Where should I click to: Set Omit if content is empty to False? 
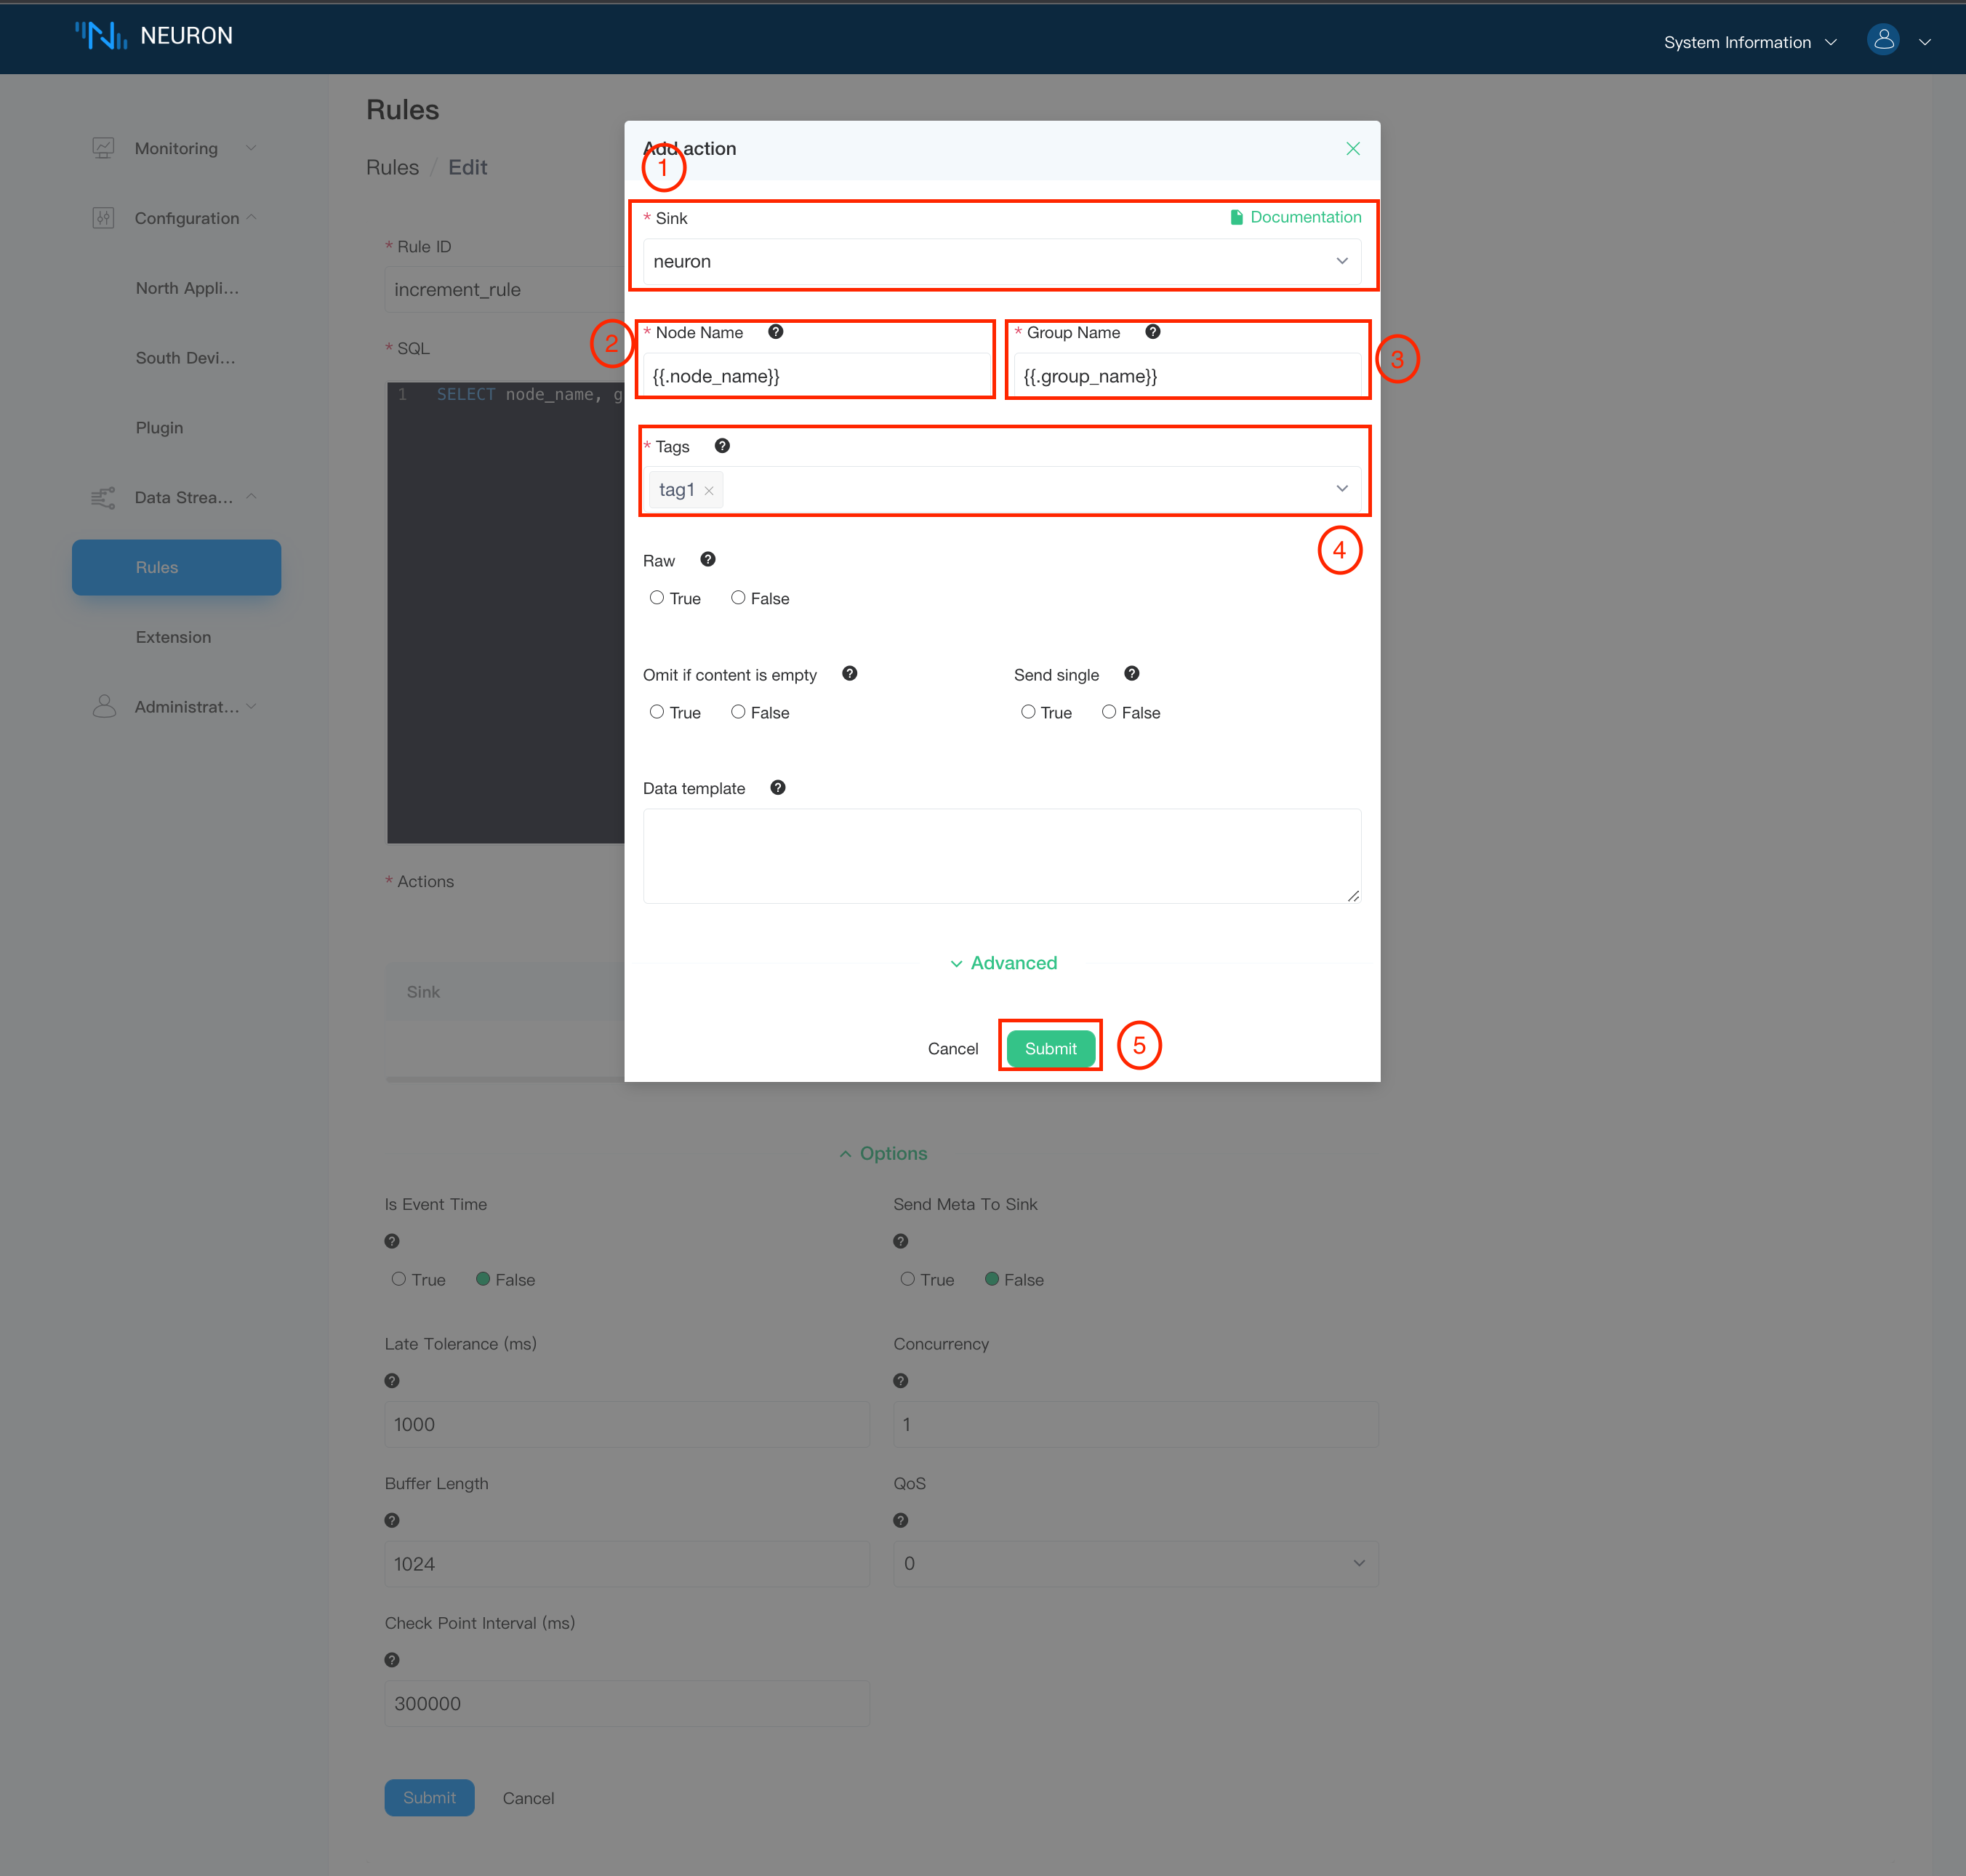738,712
